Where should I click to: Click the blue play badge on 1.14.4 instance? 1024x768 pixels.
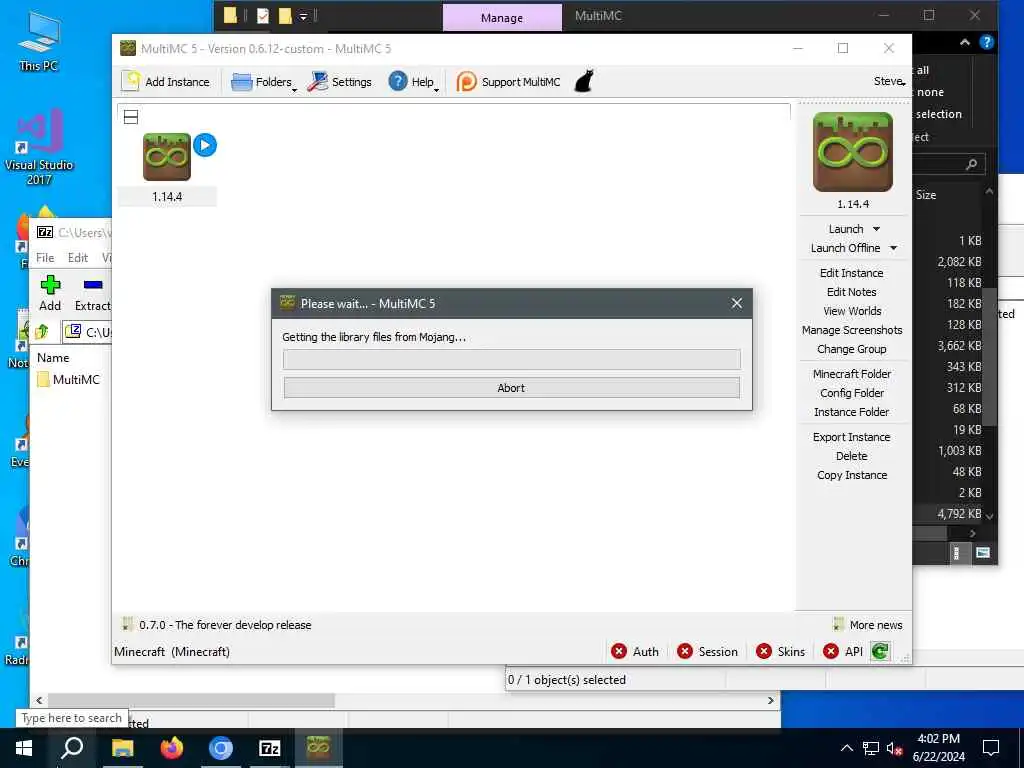coord(205,145)
